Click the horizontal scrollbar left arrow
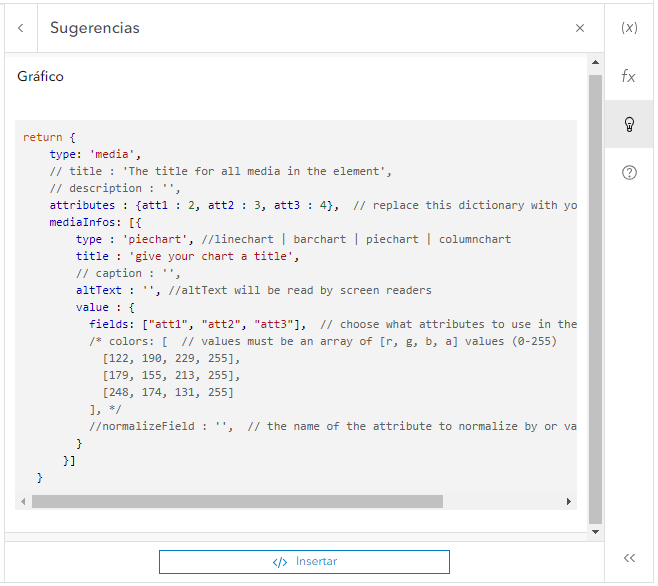The image size is (658, 586). (24, 501)
